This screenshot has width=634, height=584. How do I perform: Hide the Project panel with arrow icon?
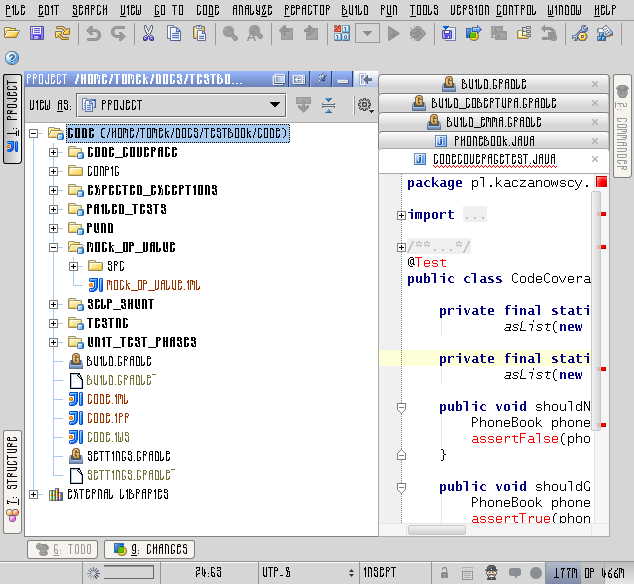point(365,79)
